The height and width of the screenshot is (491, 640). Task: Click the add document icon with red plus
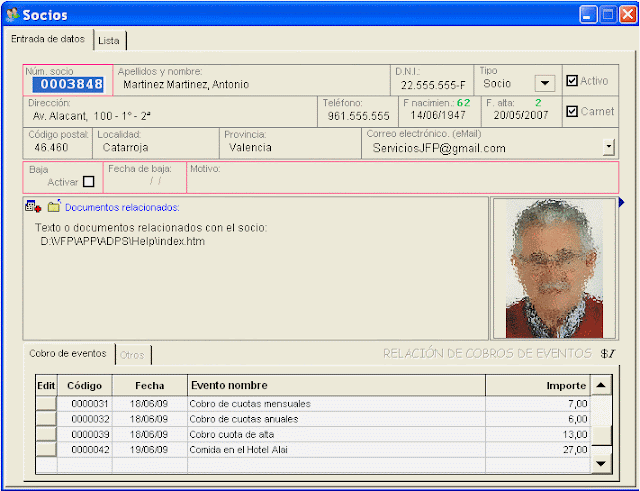(33, 207)
